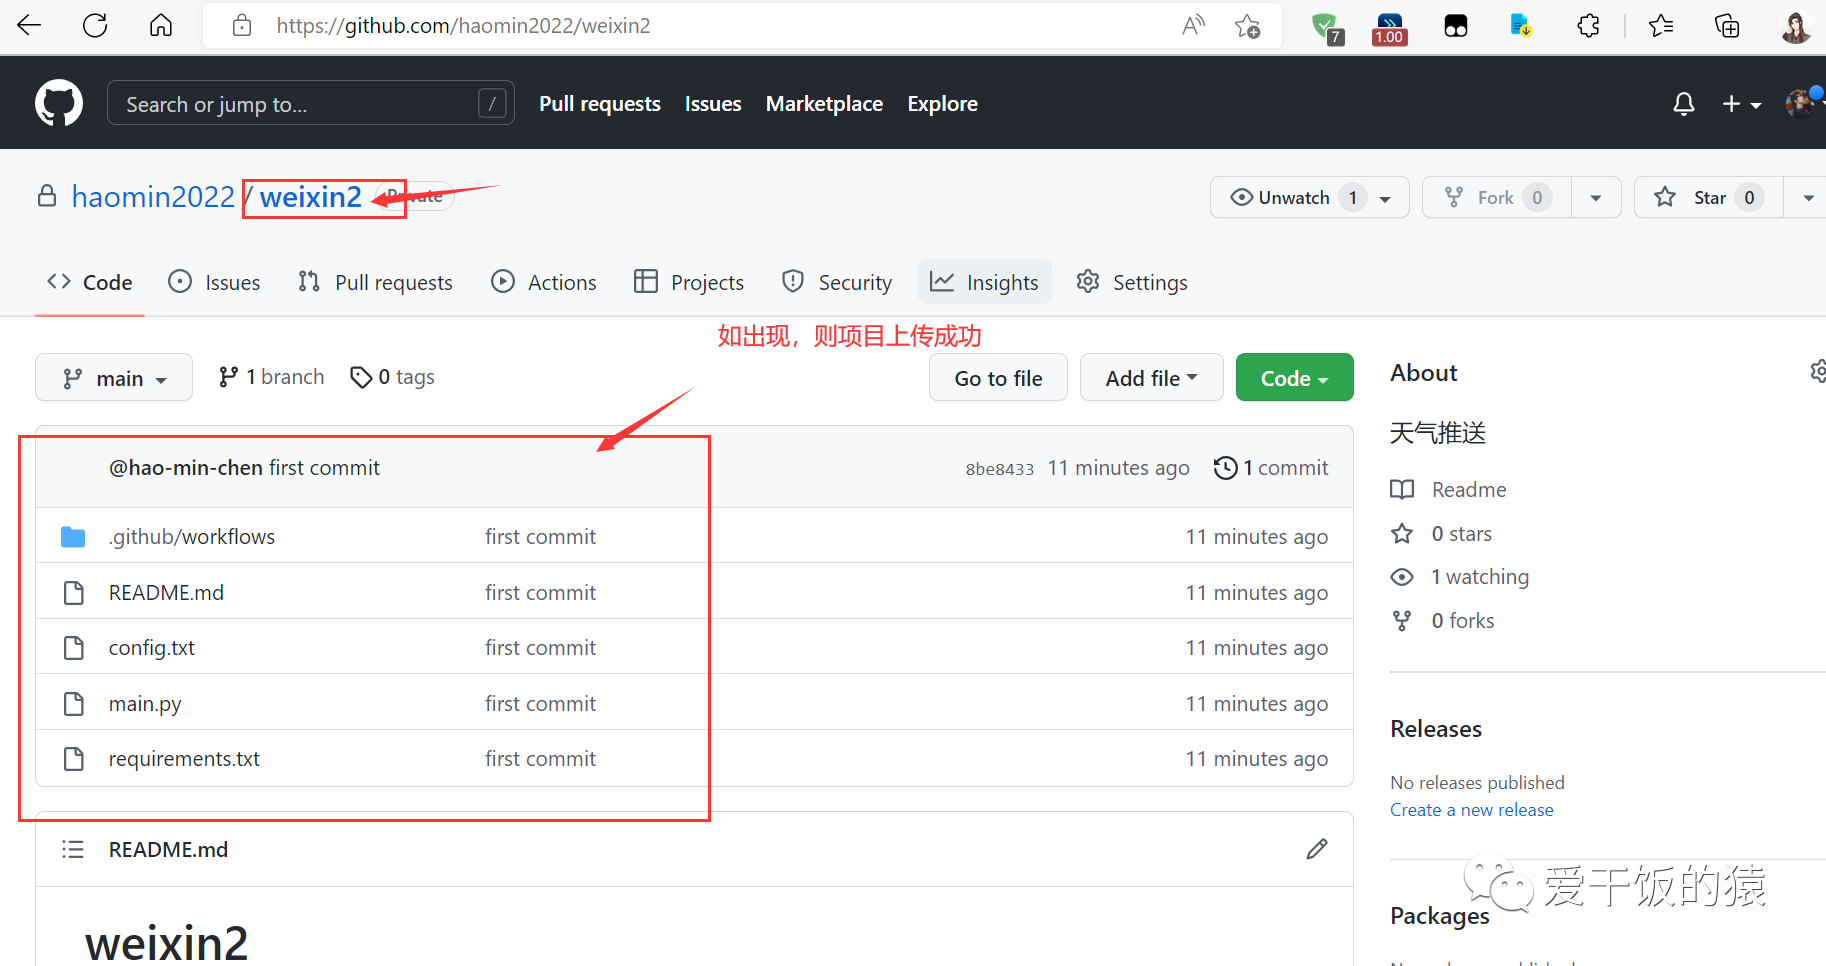Image resolution: width=1826 pixels, height=966 pixels.
Task: Click the Fork button
Action: pyautogui.click(x=1497, y=197)
